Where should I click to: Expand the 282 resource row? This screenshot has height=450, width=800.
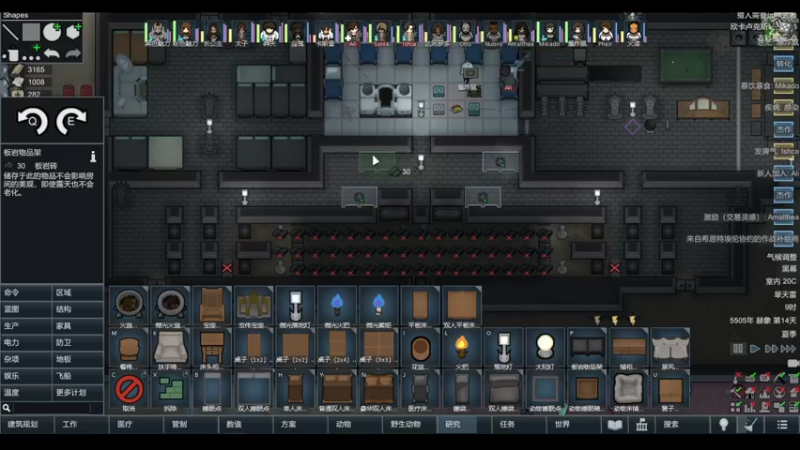pyautogui.click(x=5, y=93)
